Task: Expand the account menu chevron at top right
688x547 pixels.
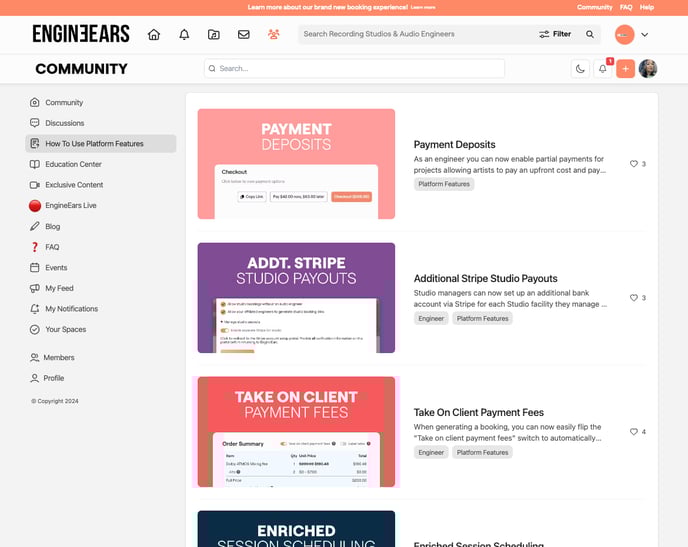Action: click(x=645, y=35)
